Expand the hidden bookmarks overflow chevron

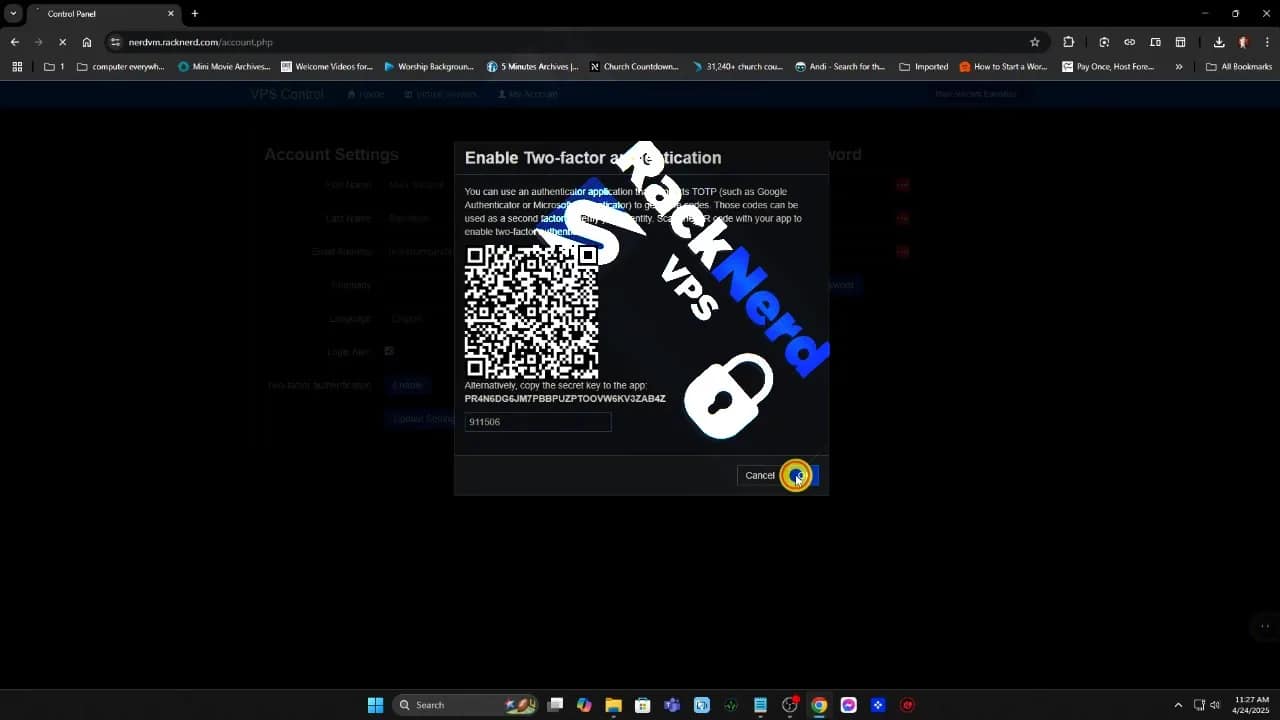coord(1179,67)
